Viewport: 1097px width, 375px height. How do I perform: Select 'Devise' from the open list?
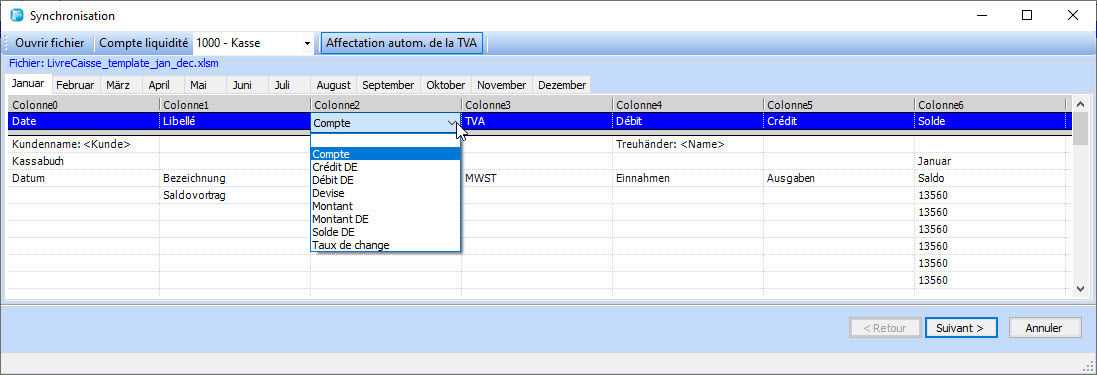coord(328,193)
